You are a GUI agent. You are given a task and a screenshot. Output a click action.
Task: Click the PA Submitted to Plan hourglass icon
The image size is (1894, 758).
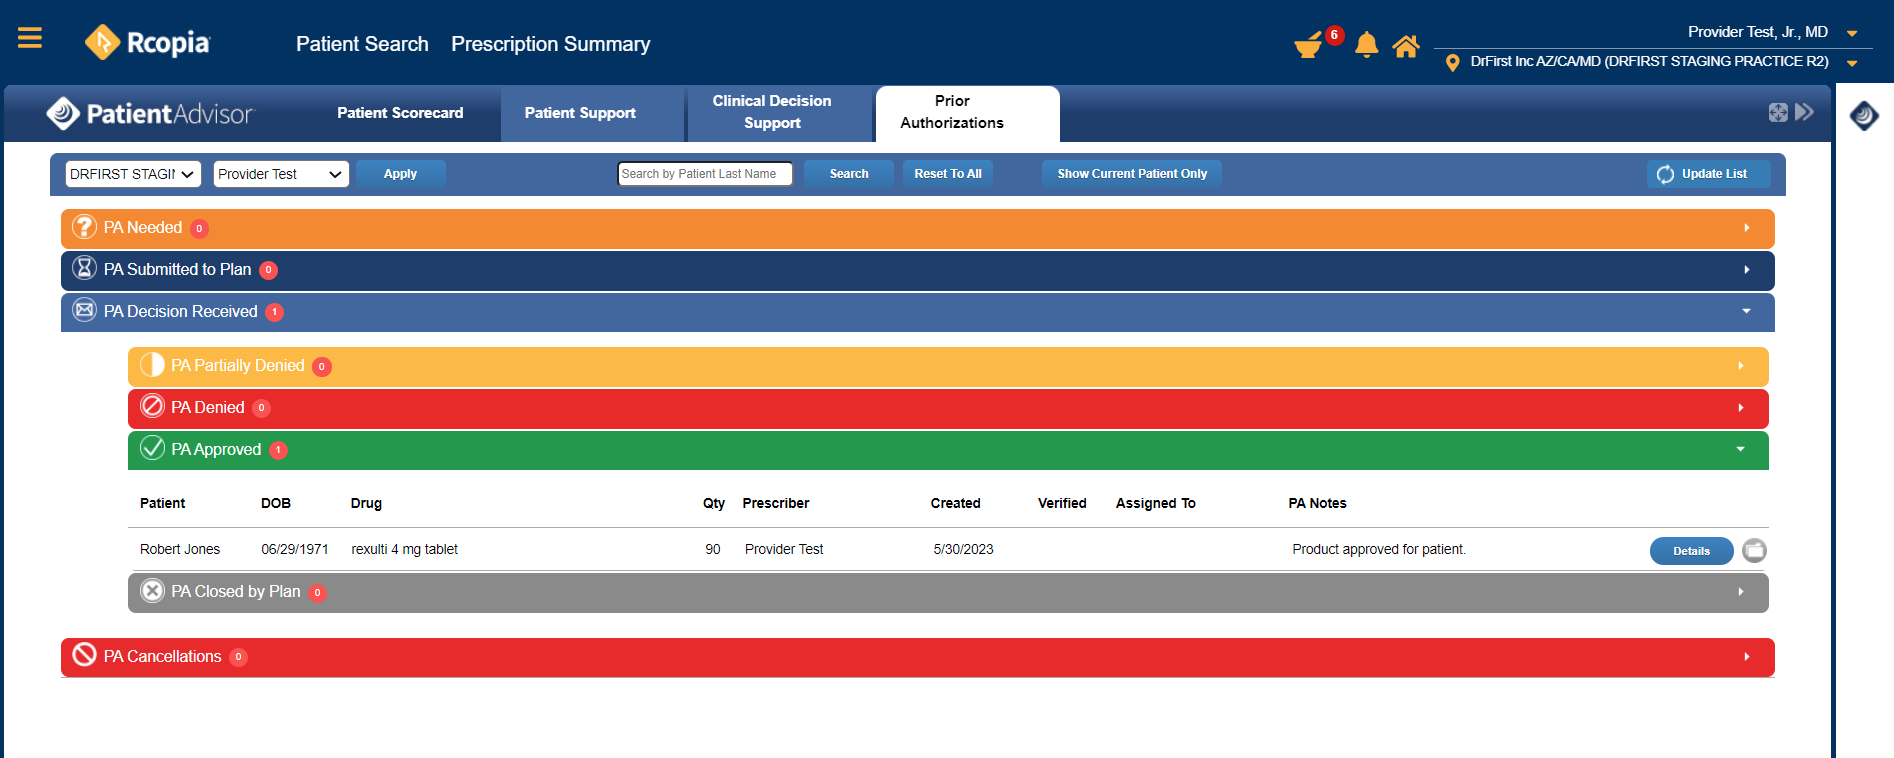pos(85,268)
